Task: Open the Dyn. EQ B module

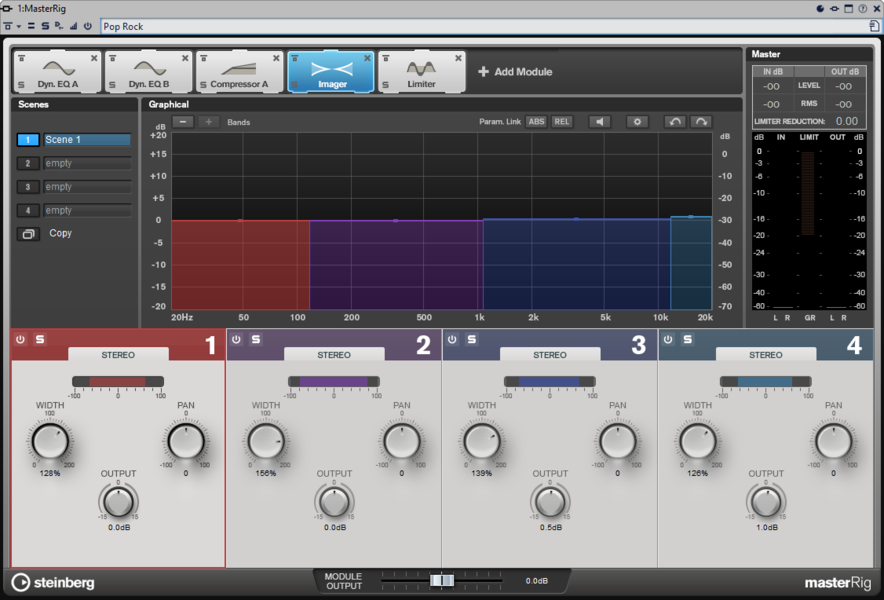Action: (149, 72)
